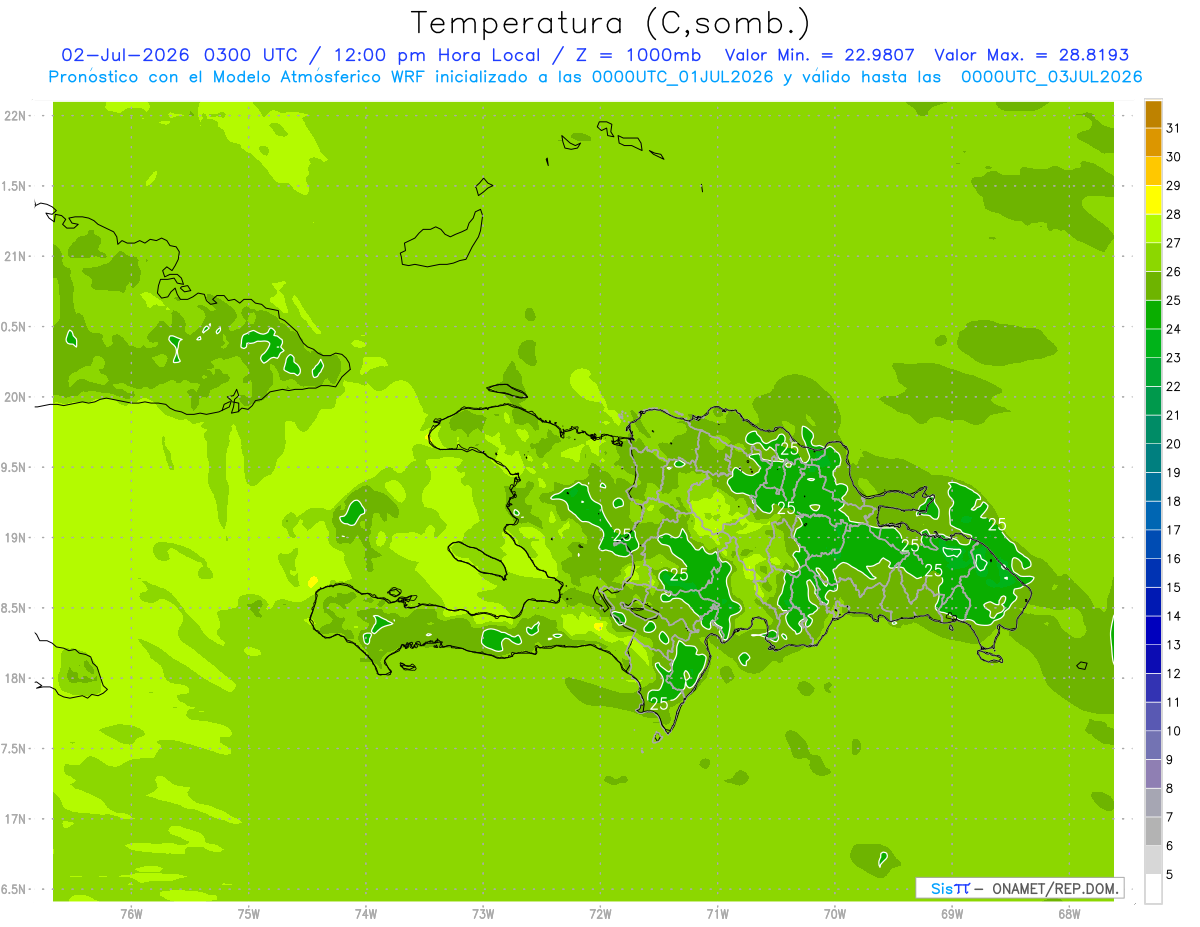
Task: Click the 'Valor Min. = 22.9807' value
Action: (820, 55)
